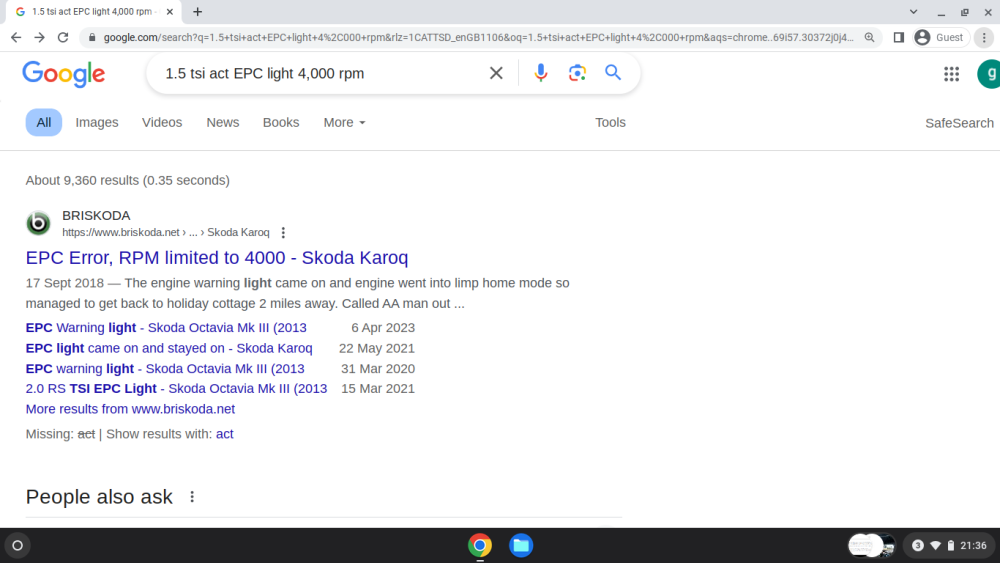This screenshot has height=563, width=1000.
Task: Click the BRISKODA site favicon
Action: 38,223
